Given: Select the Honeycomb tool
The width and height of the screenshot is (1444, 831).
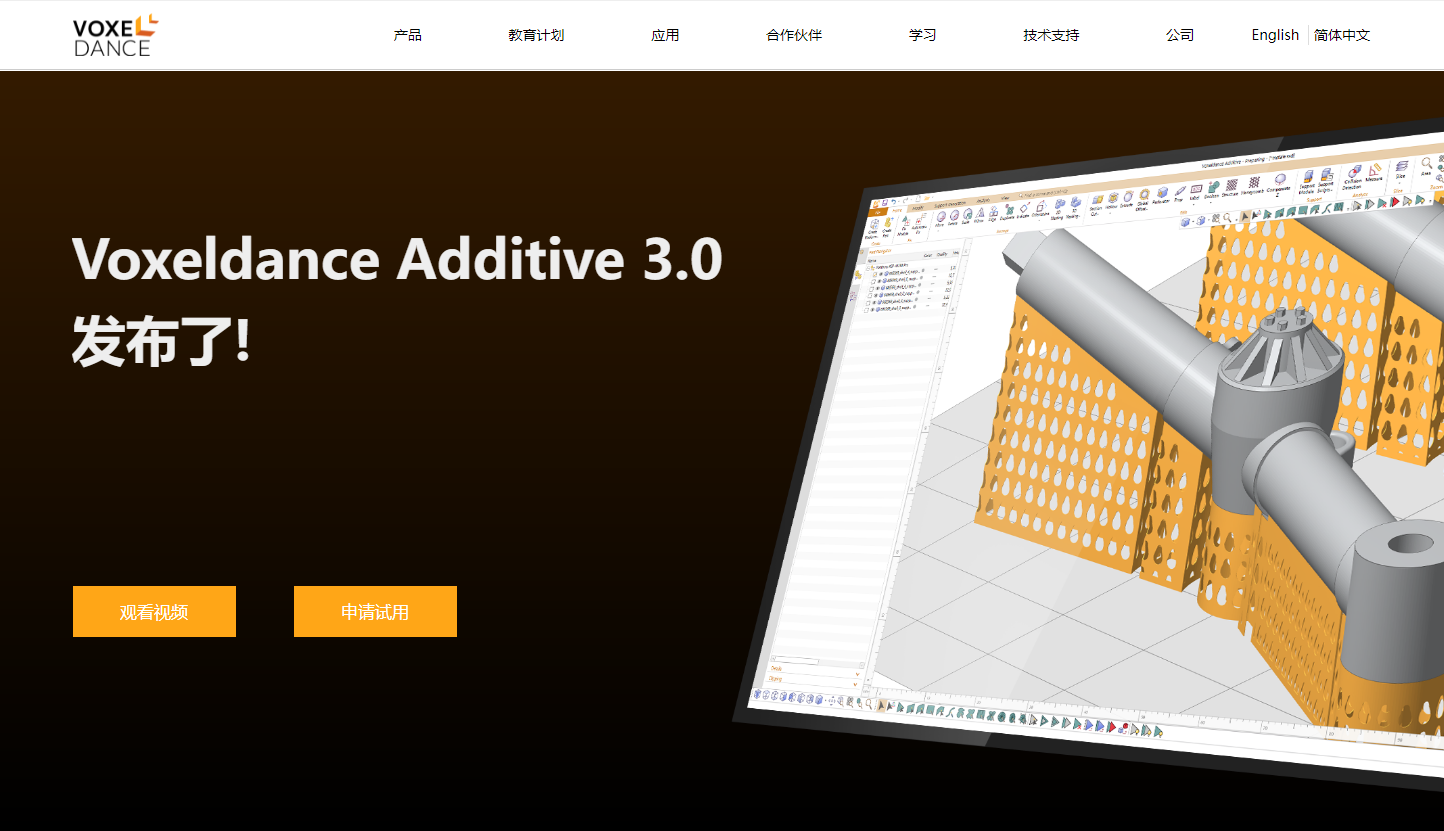Looking at the screenshot, I should 1253,182.
